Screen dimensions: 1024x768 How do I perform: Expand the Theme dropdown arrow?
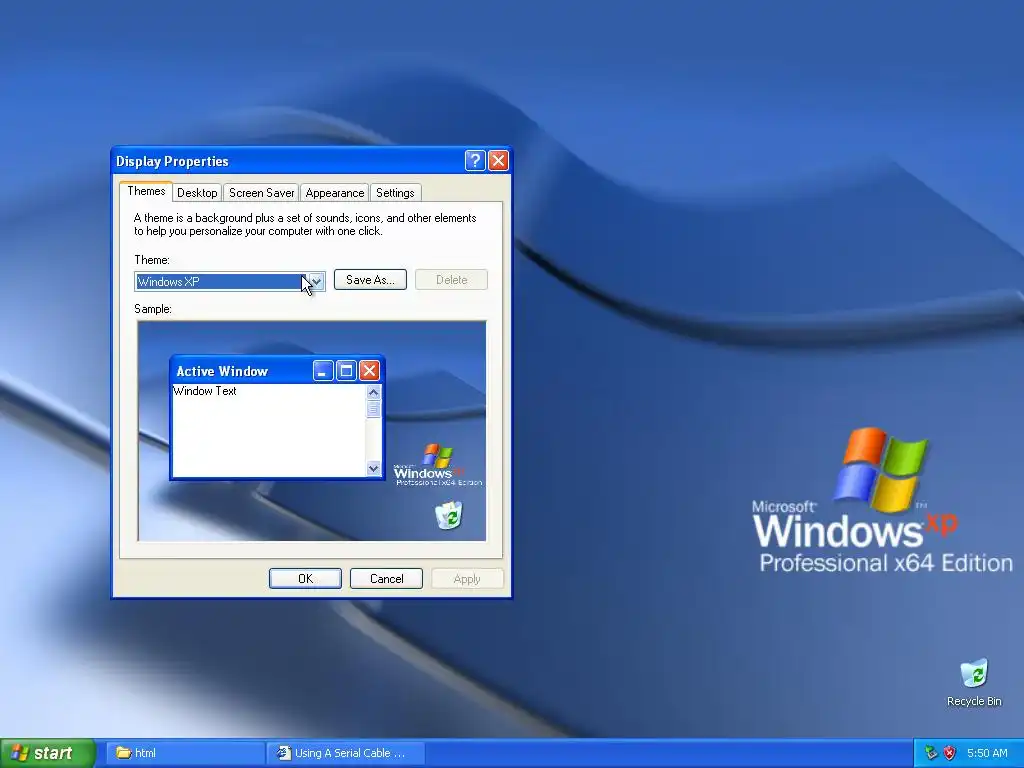pos(316,281)
